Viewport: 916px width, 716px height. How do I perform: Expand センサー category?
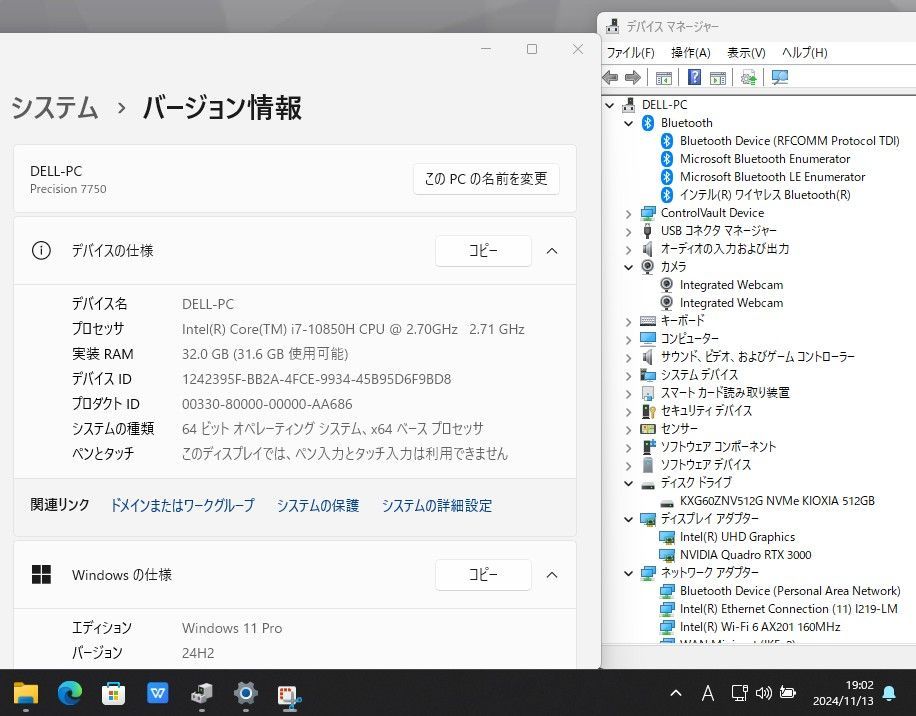pos(629,430)
